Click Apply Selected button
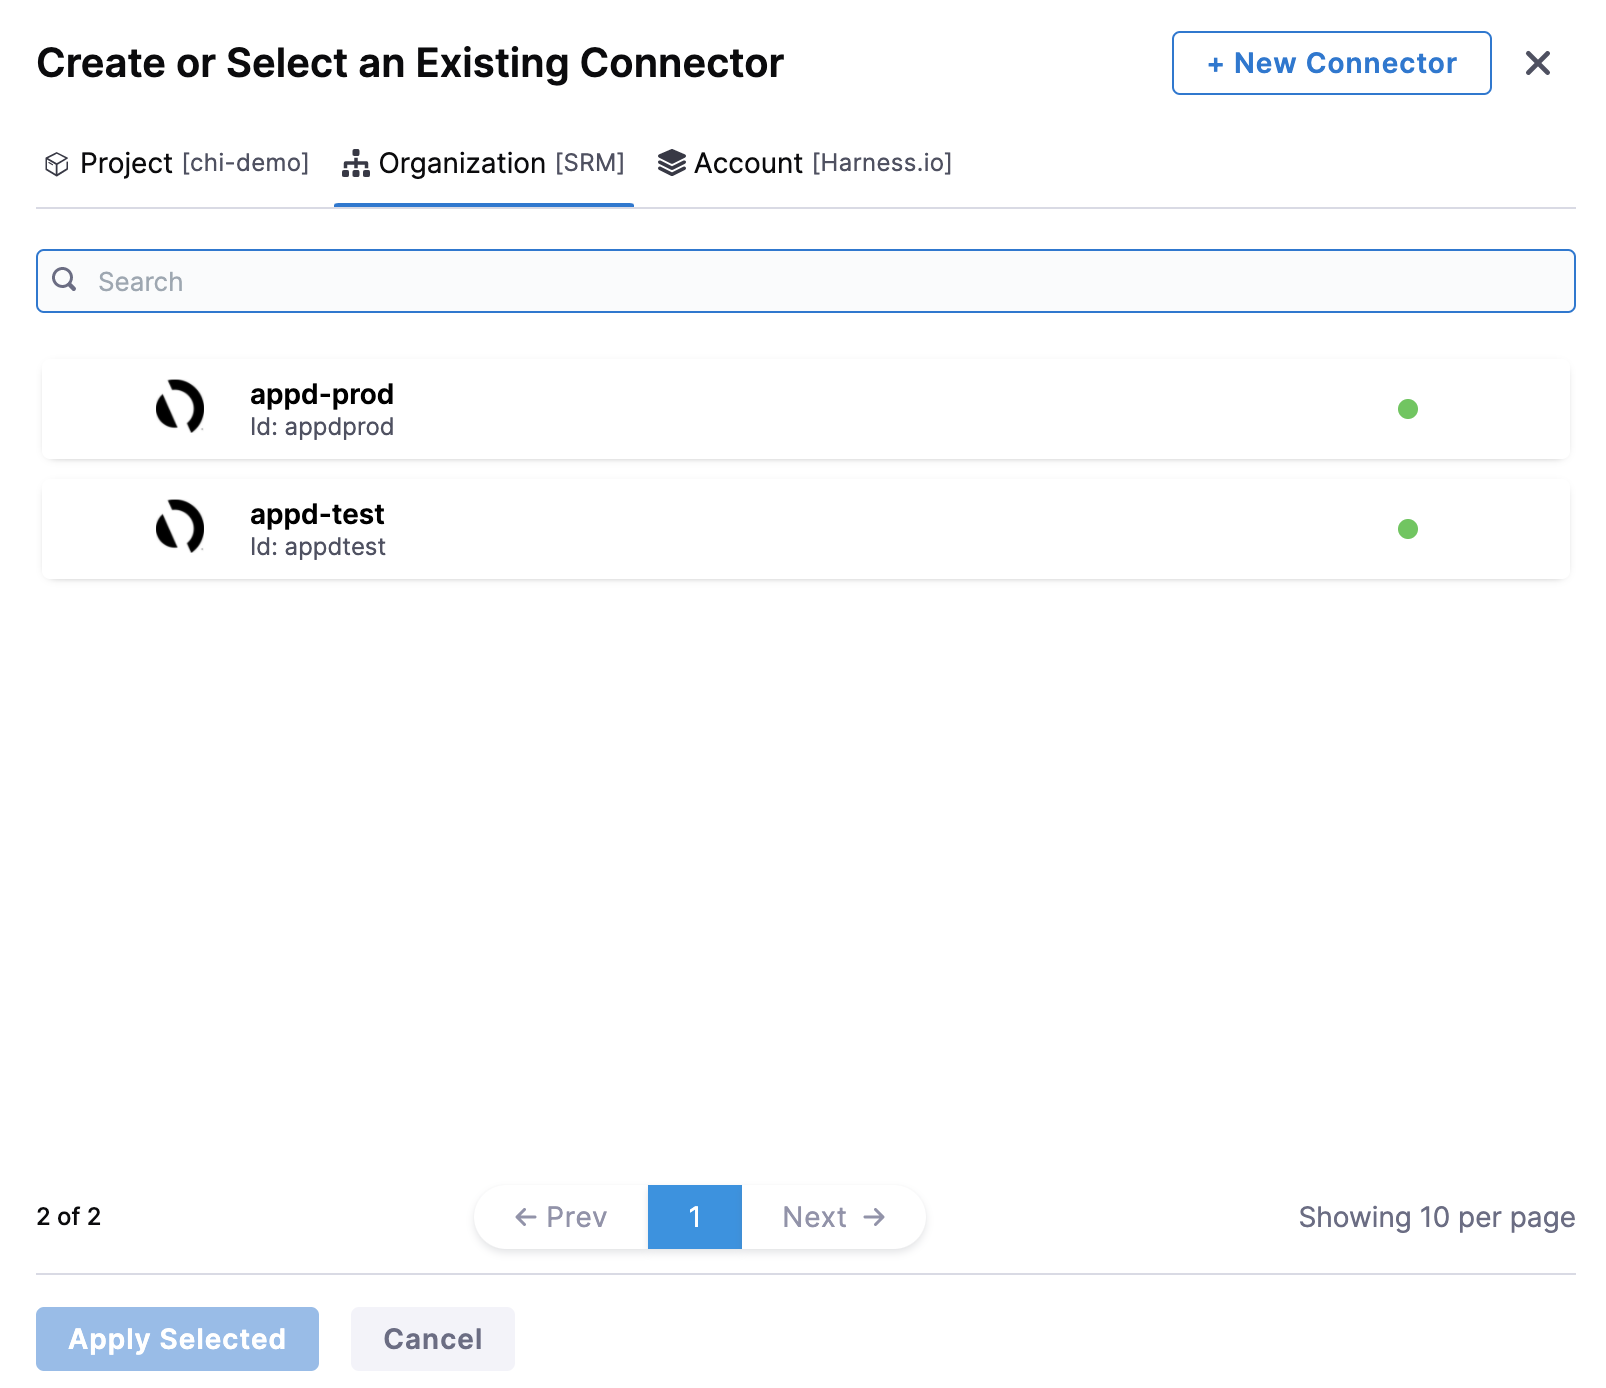Image resolution: width=1606 pixels, height=1388 pixels. tap(177, 1339)
